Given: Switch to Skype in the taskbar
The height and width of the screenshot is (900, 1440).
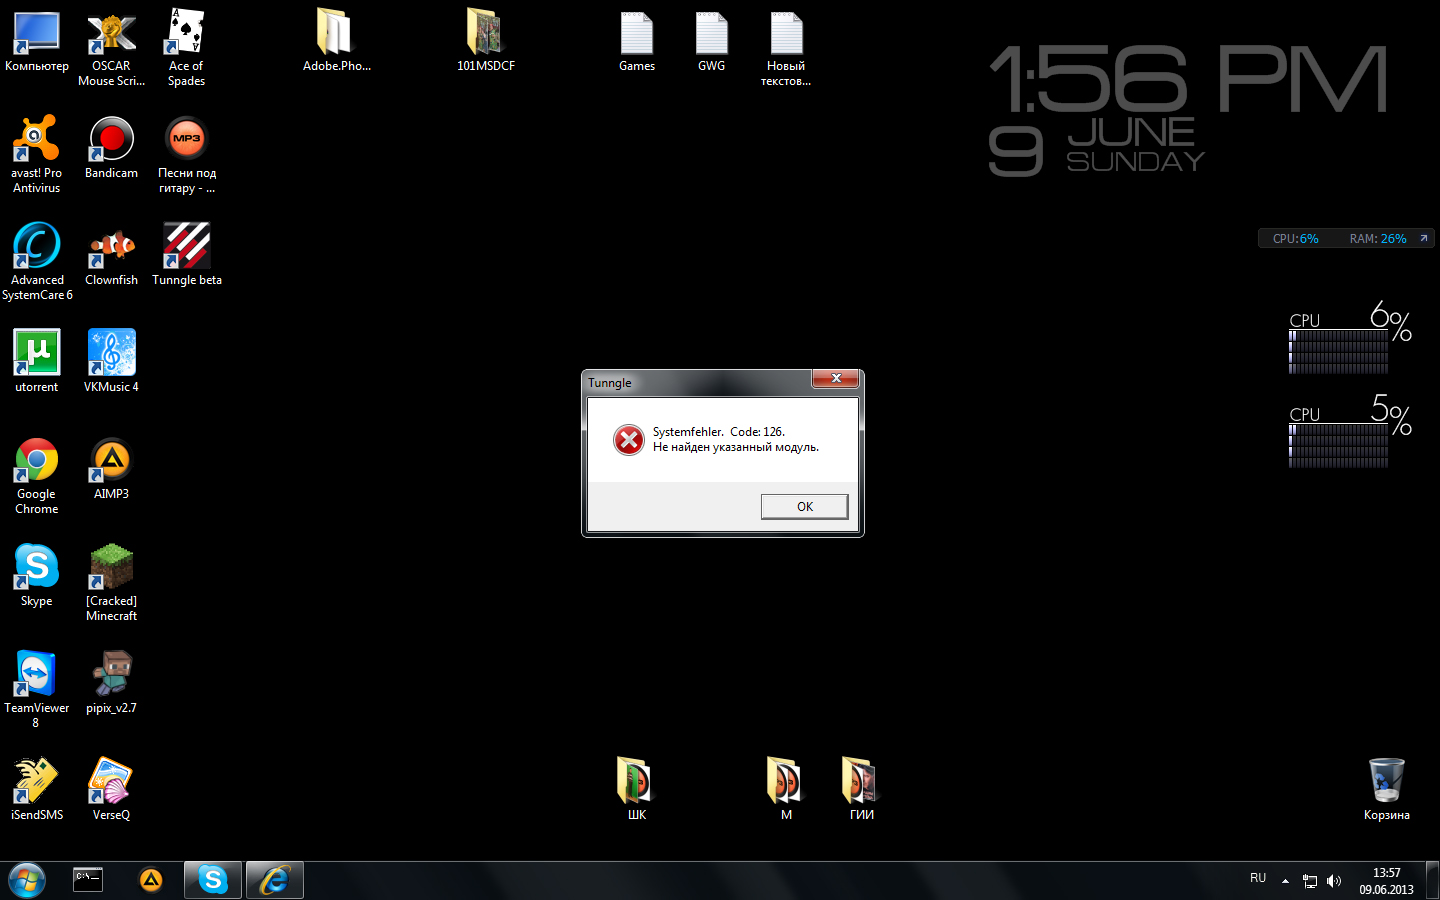Looking at the screenshot, I should [x=213, y=880].
